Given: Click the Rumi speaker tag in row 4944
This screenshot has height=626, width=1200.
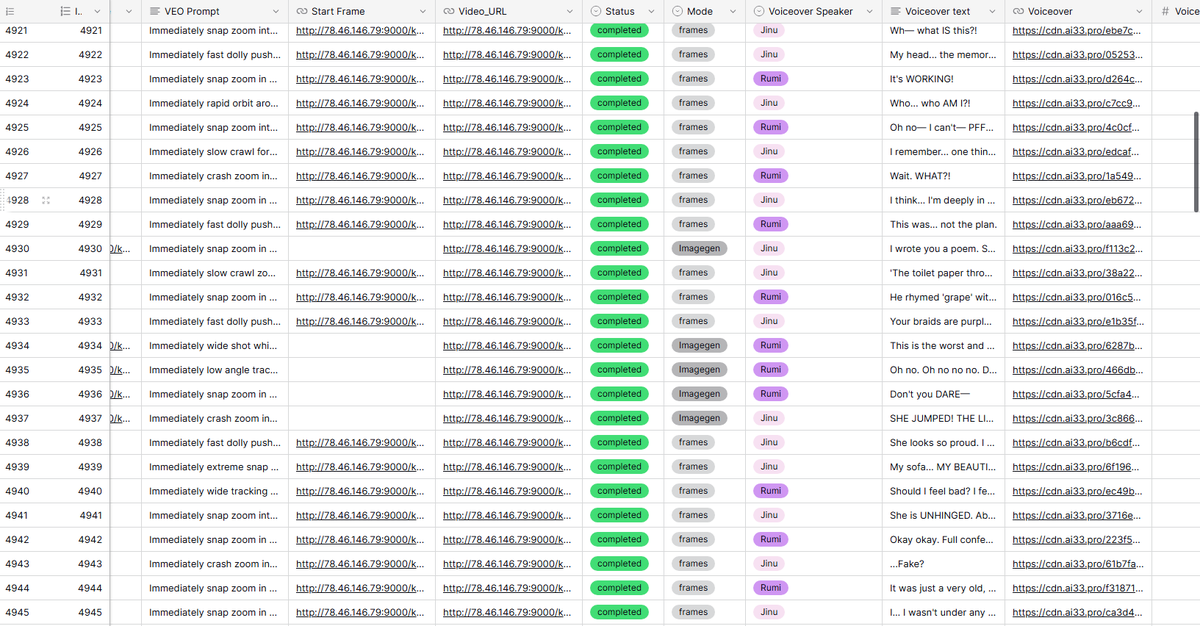Looking at the screenshot, I should [x=770, y=588].
